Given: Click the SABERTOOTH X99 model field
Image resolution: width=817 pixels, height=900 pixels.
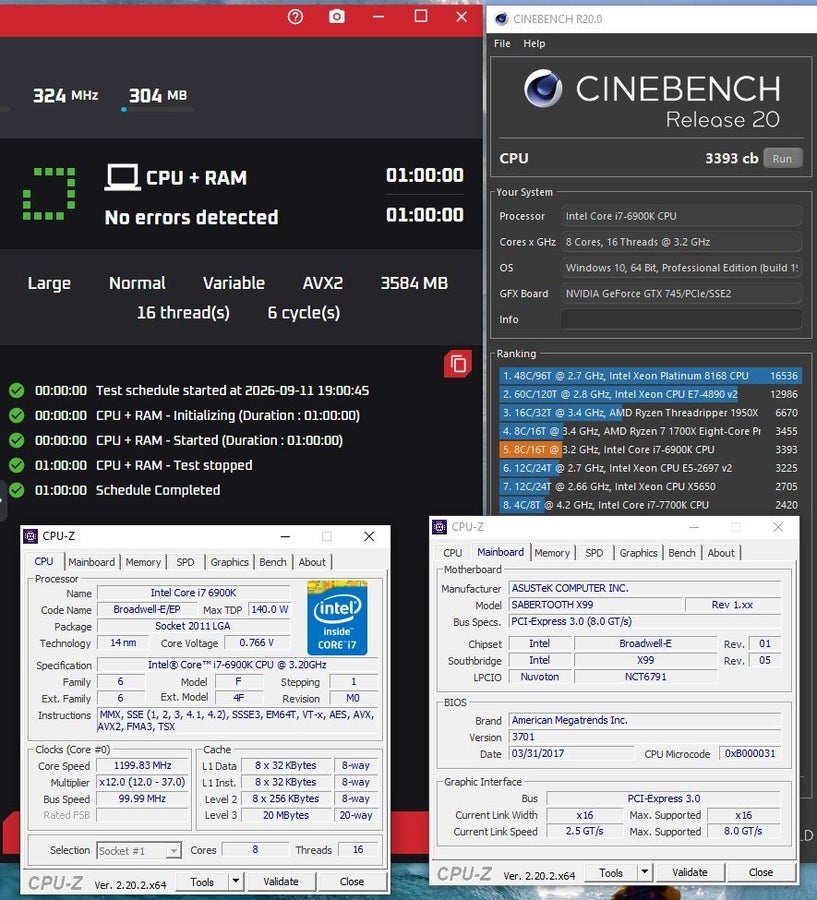Looking at the screenshot, I should point(595,605).
